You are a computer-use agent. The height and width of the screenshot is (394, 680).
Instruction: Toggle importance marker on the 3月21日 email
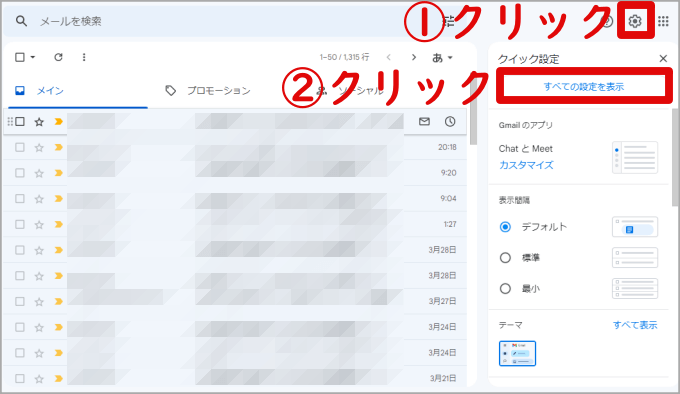(59, 378)
